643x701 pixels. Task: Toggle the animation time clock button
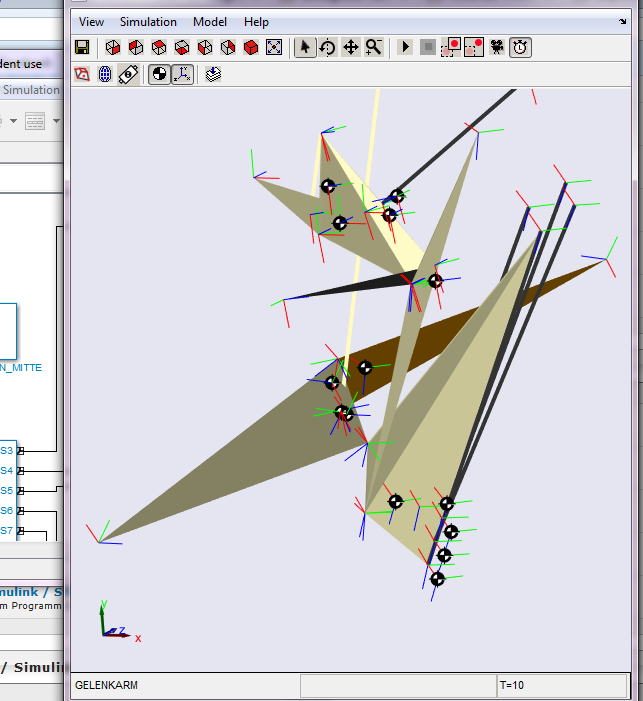coord(520,47)
